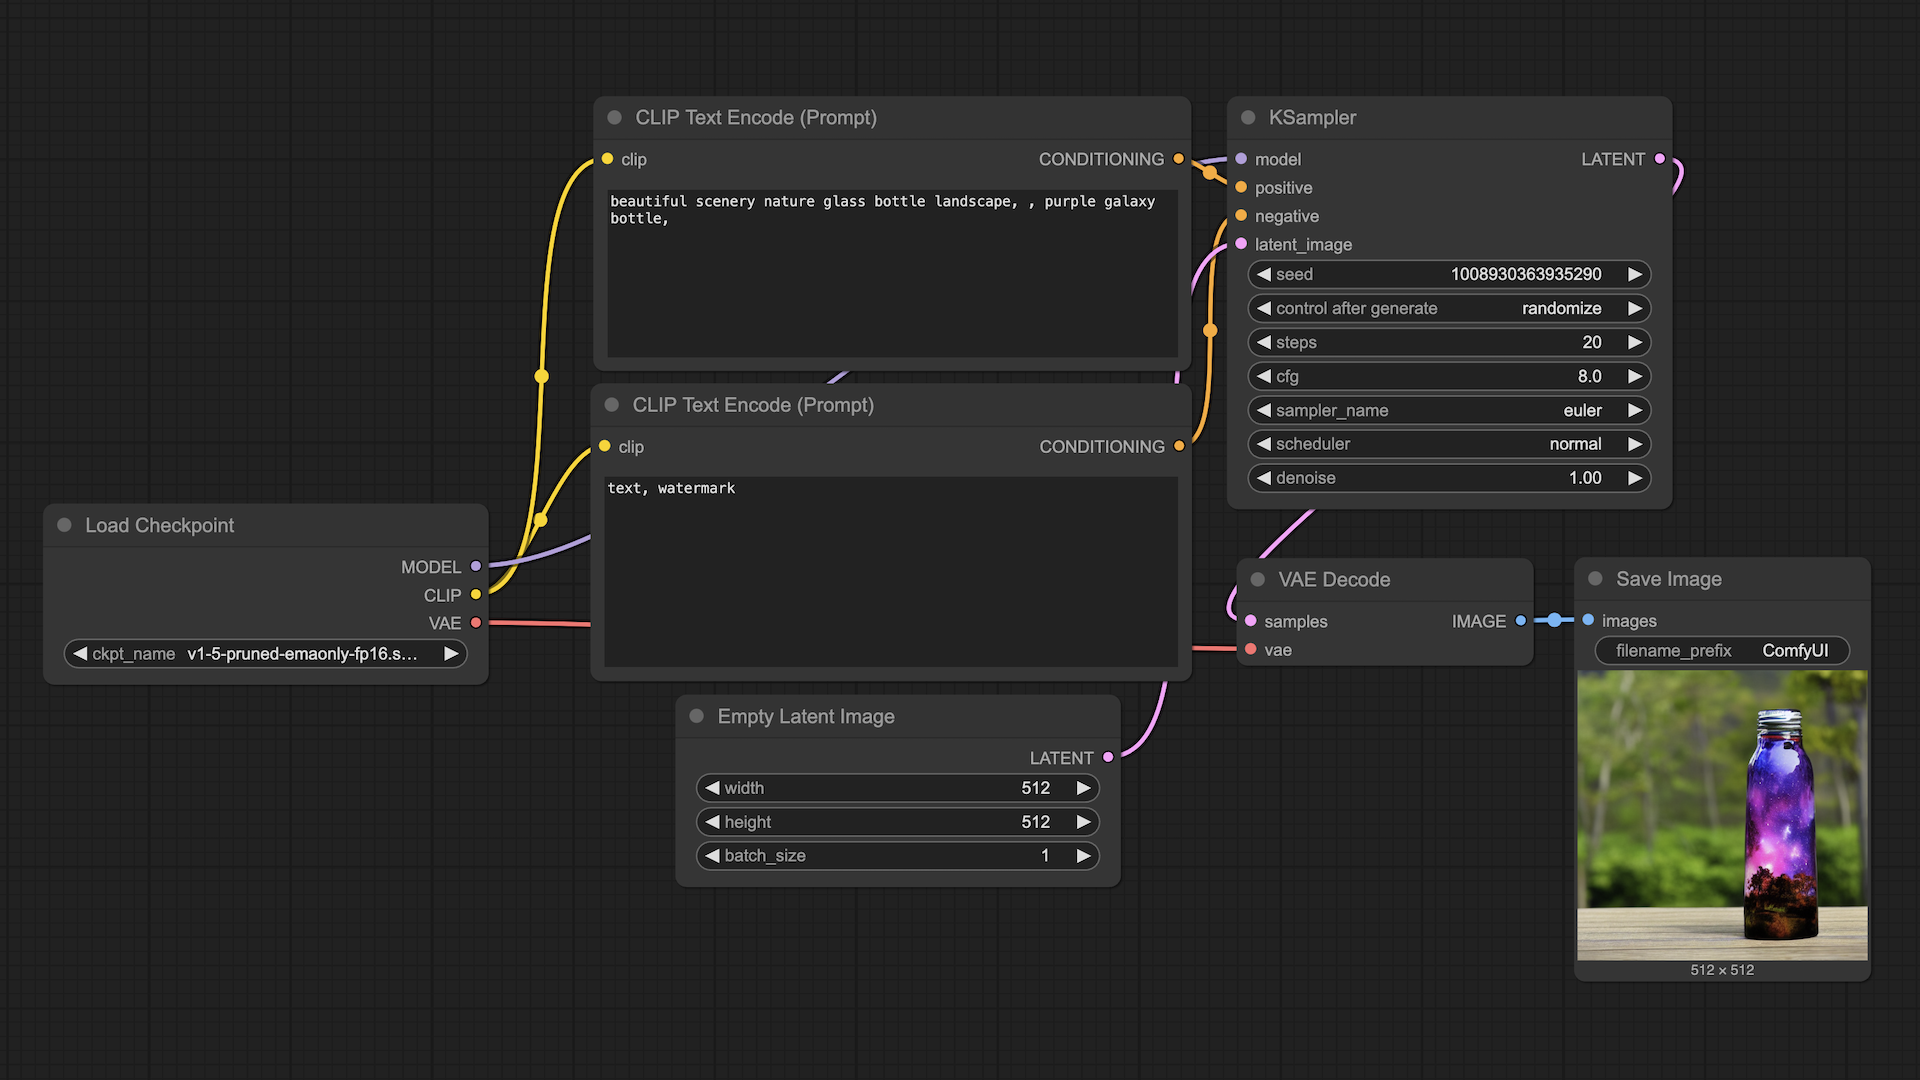Click the samples input socket on VAE Decode
Viewport: 1920px width, 1080px height.
[x=1250, y=621]
